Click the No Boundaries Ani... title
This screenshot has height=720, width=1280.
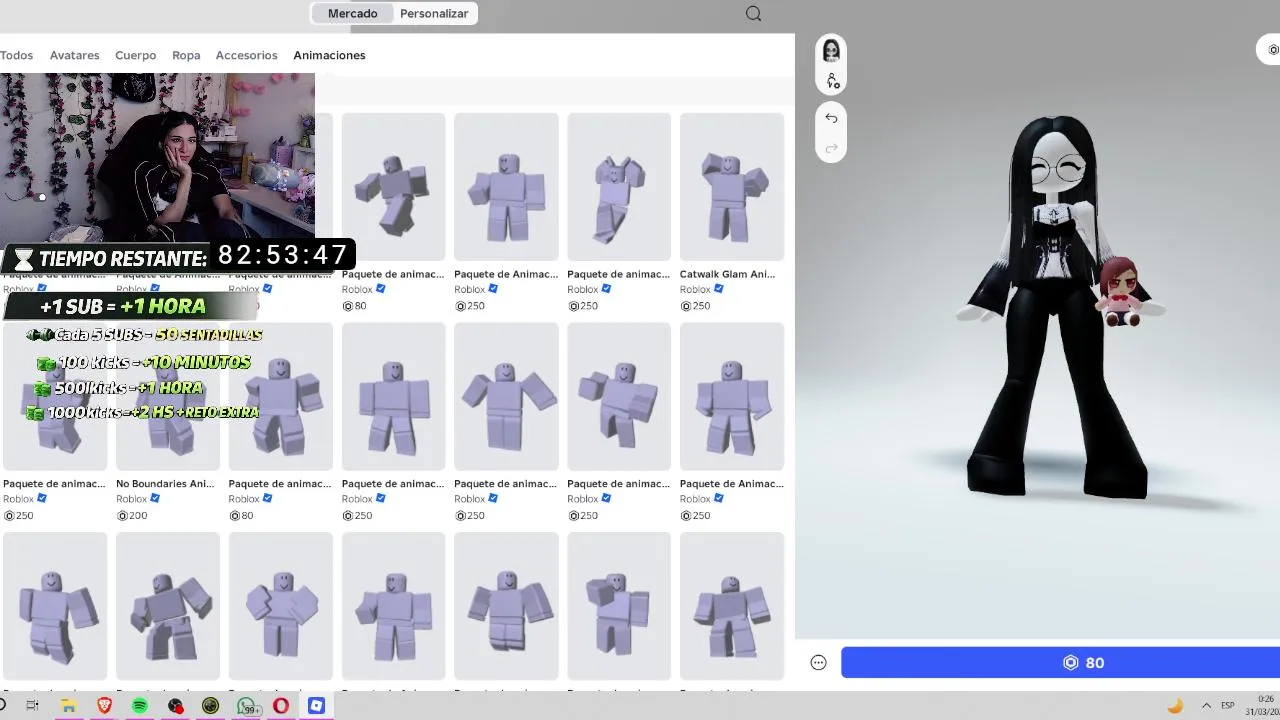point(165,483)
